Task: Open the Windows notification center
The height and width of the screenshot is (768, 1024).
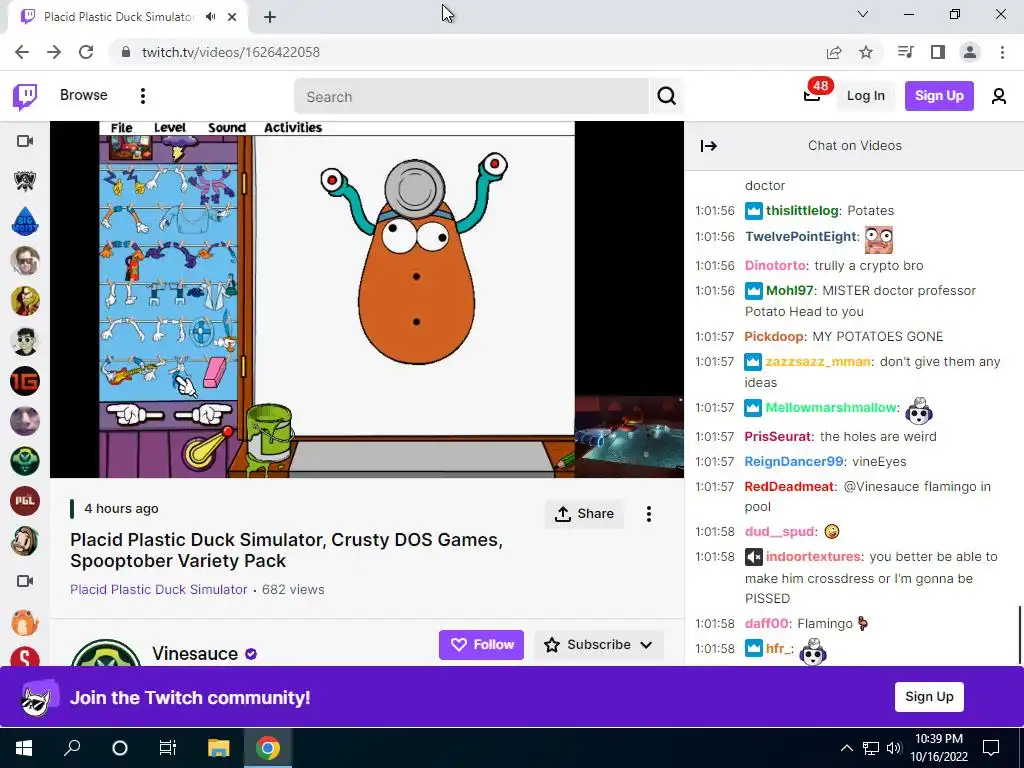Action: 991,748
